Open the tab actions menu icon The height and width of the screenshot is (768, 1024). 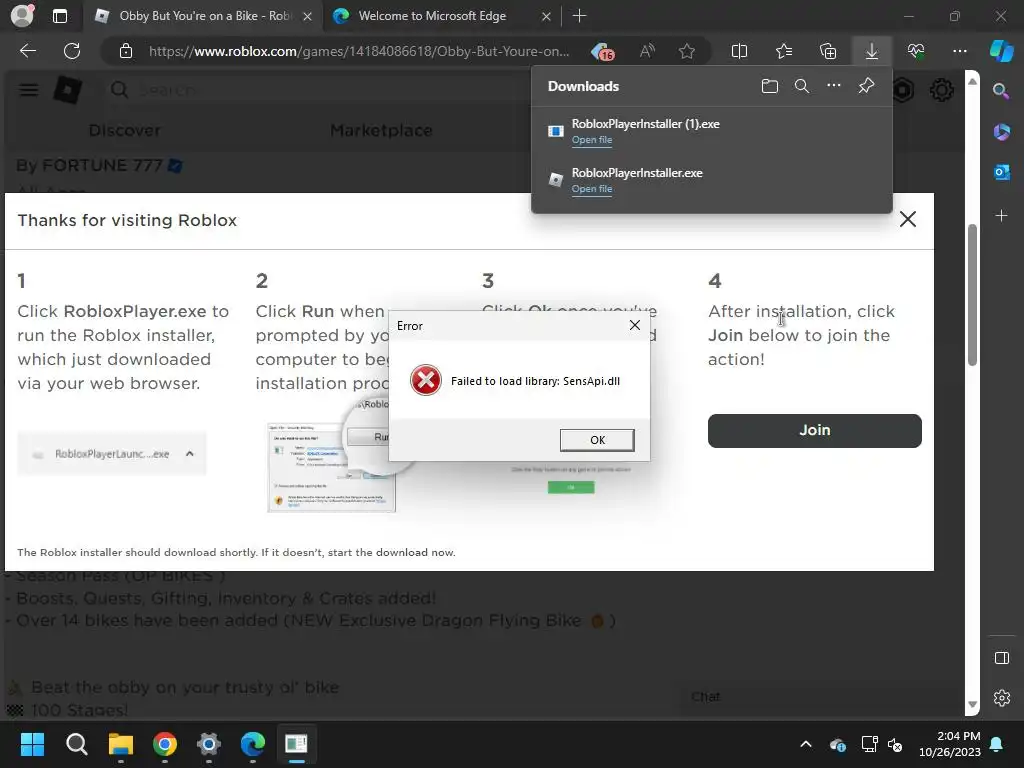coord(59,16)
